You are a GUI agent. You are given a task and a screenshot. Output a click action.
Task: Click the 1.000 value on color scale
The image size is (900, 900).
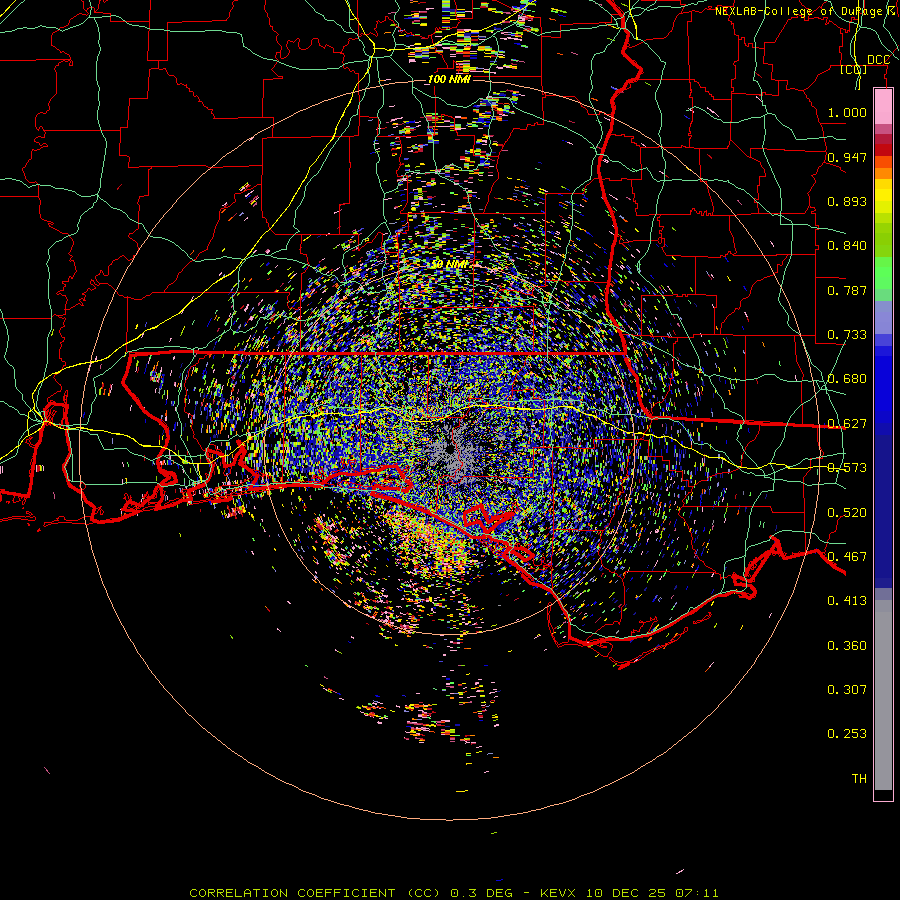pyautogui.click(x=847, y=112)
